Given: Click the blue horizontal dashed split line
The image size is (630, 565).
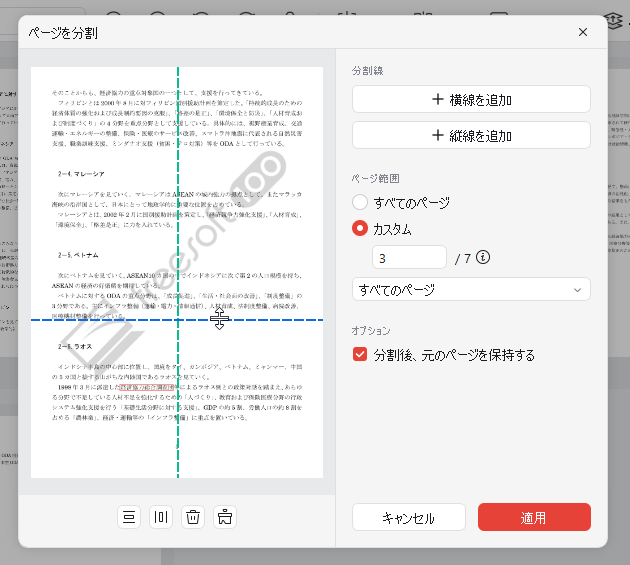Looking at the screenshot, I should click(100, 320).
